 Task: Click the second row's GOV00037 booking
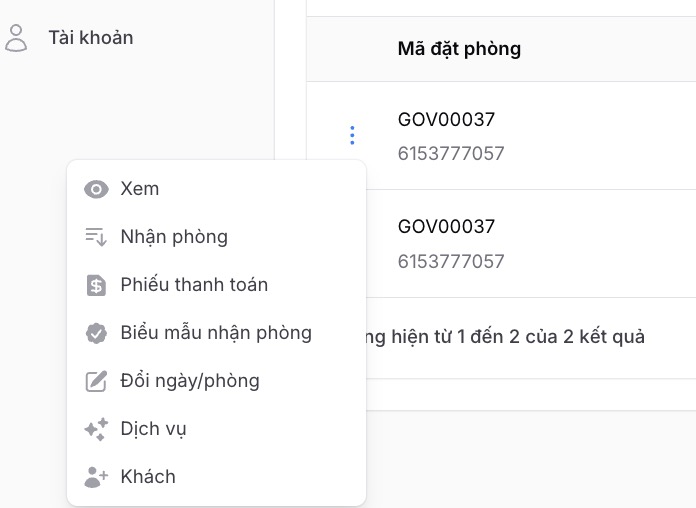click(446, 227)
